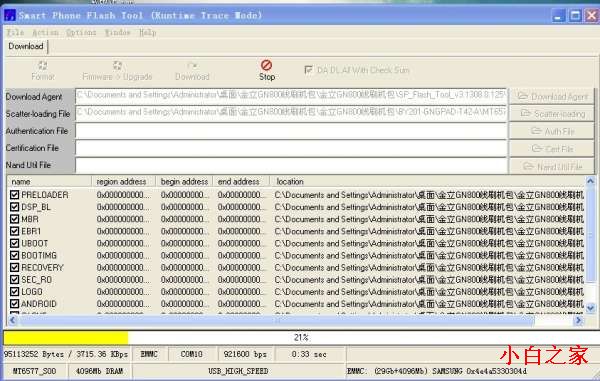Click the USB_HIGH_SPEED status entry
The image size is (600, 381).
click(238, 371)
